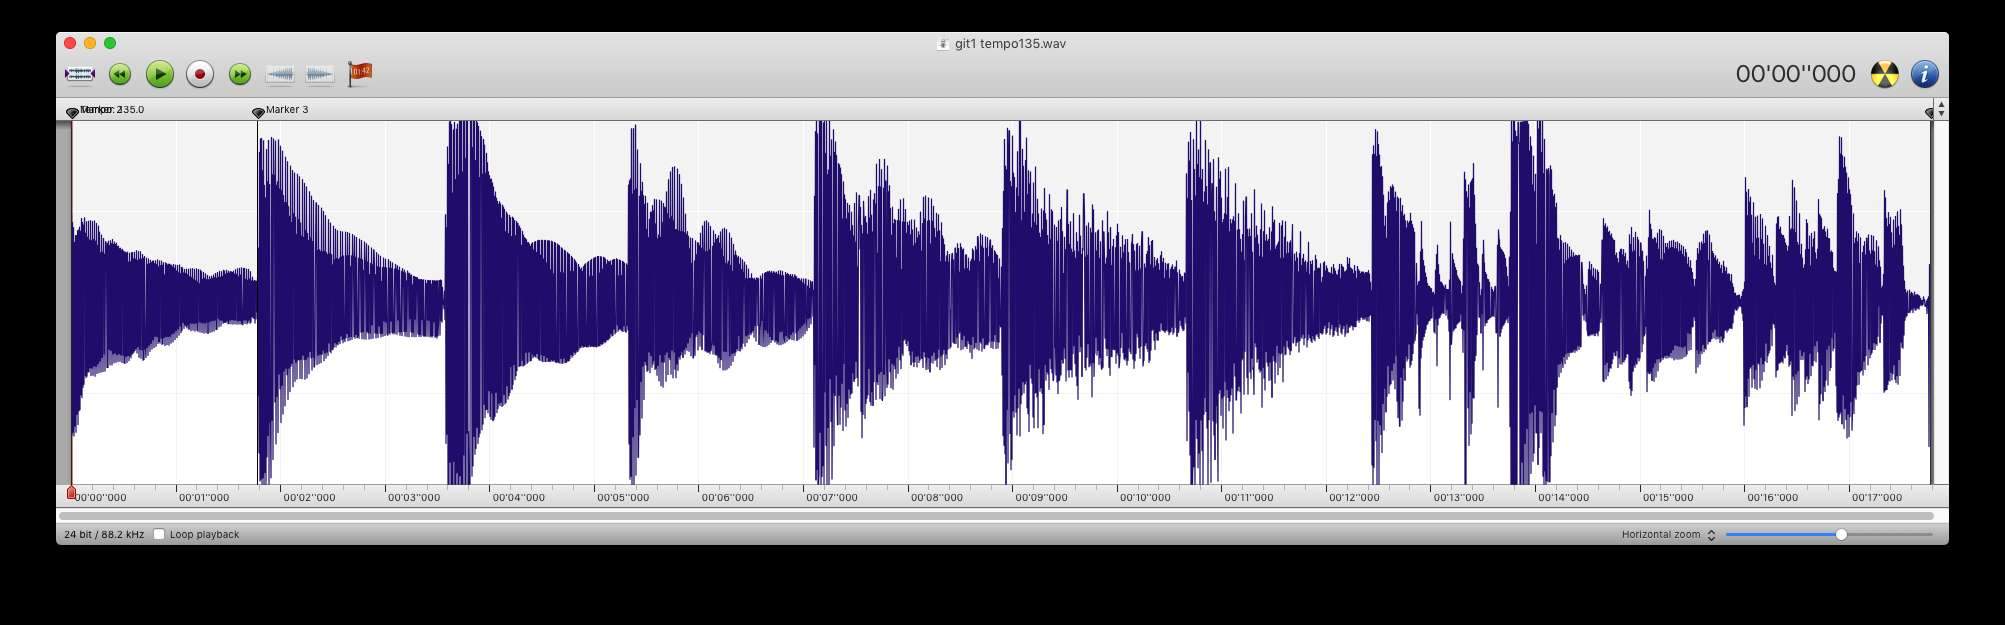
Task: Open the blue info inspector
Action: click(1924, 74)
